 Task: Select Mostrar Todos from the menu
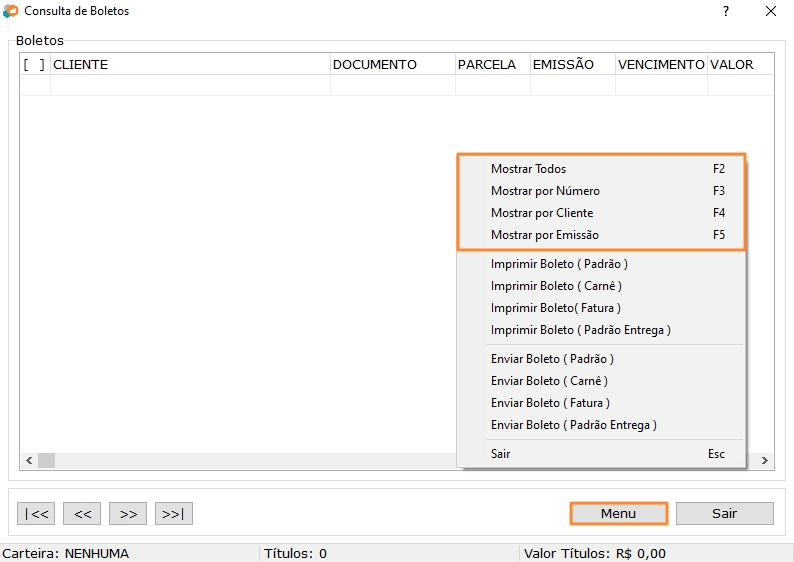(x=528, y=169)
